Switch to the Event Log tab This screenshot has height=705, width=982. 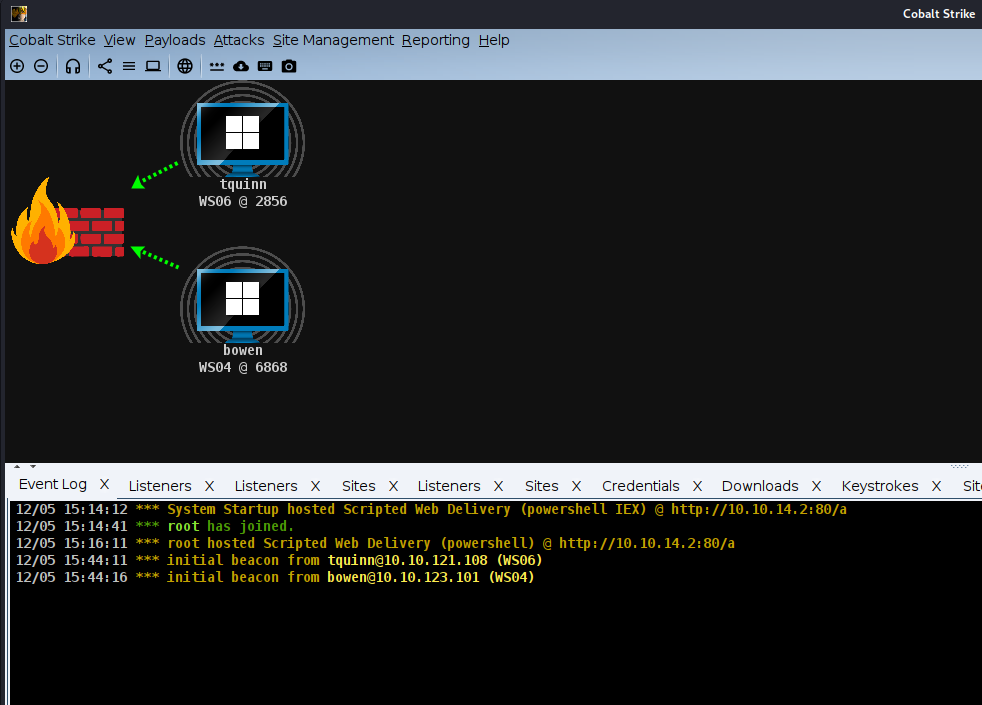coord(53,485)
